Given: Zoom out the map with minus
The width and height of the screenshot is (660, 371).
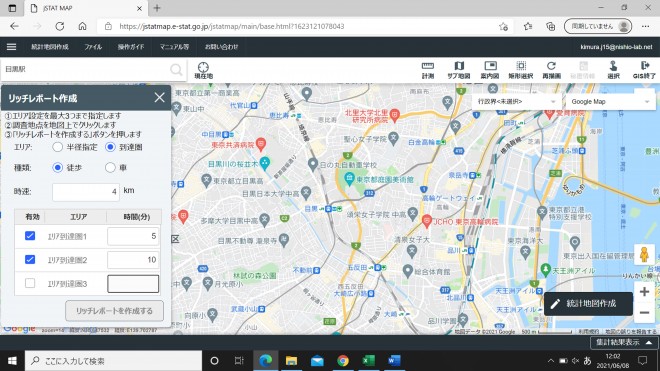Looking at the screenshot, I should (x=644, y=313).
